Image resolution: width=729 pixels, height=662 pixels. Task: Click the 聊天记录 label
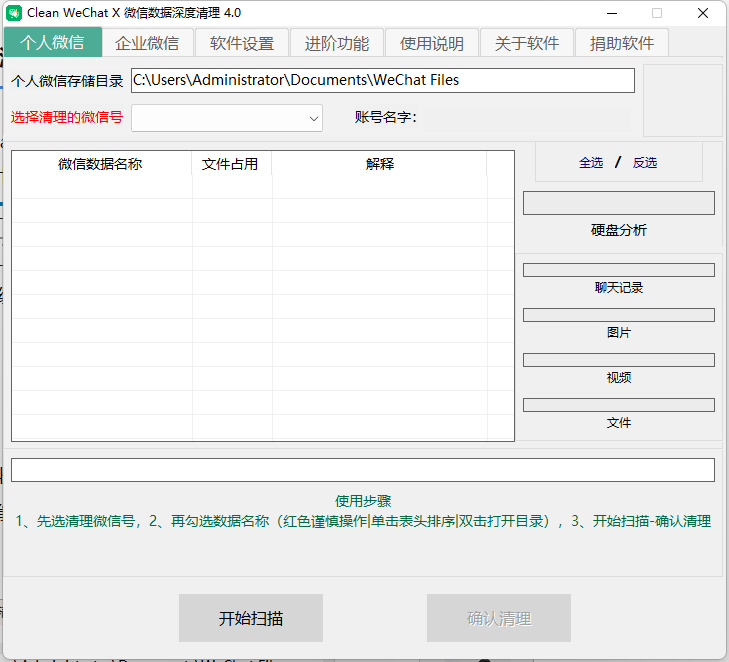coord(619,287)
